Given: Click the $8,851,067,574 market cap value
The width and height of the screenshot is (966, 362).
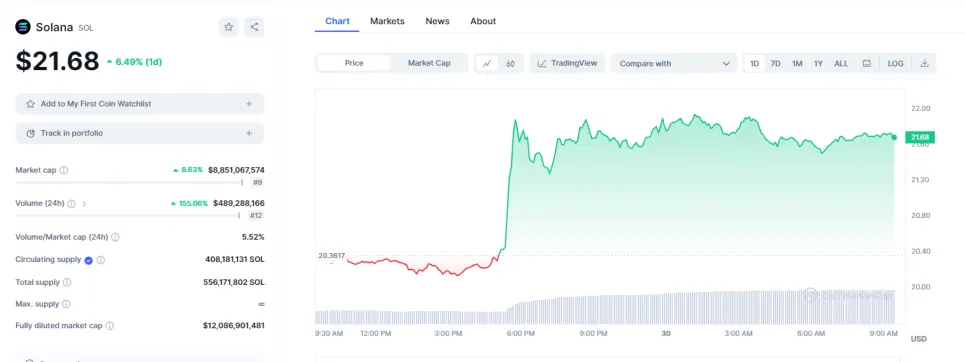Looking at the screenshot, I should click(x=236, y=170).
